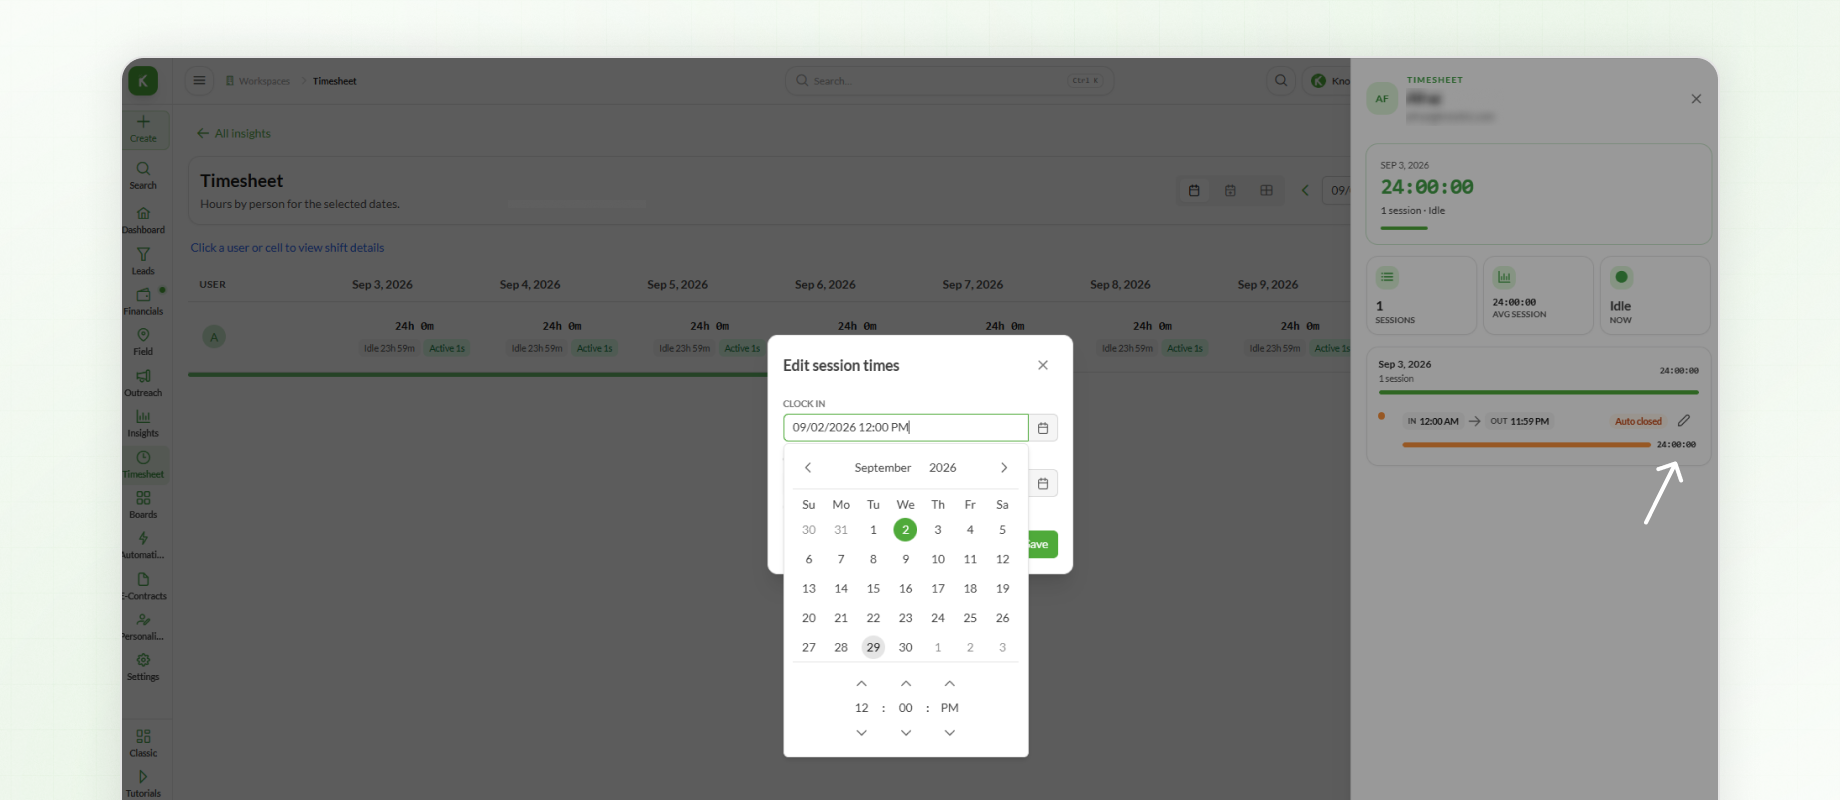
Task: Switch to grid view in Timesheet toolbar
Action: tap(1266, 190)
